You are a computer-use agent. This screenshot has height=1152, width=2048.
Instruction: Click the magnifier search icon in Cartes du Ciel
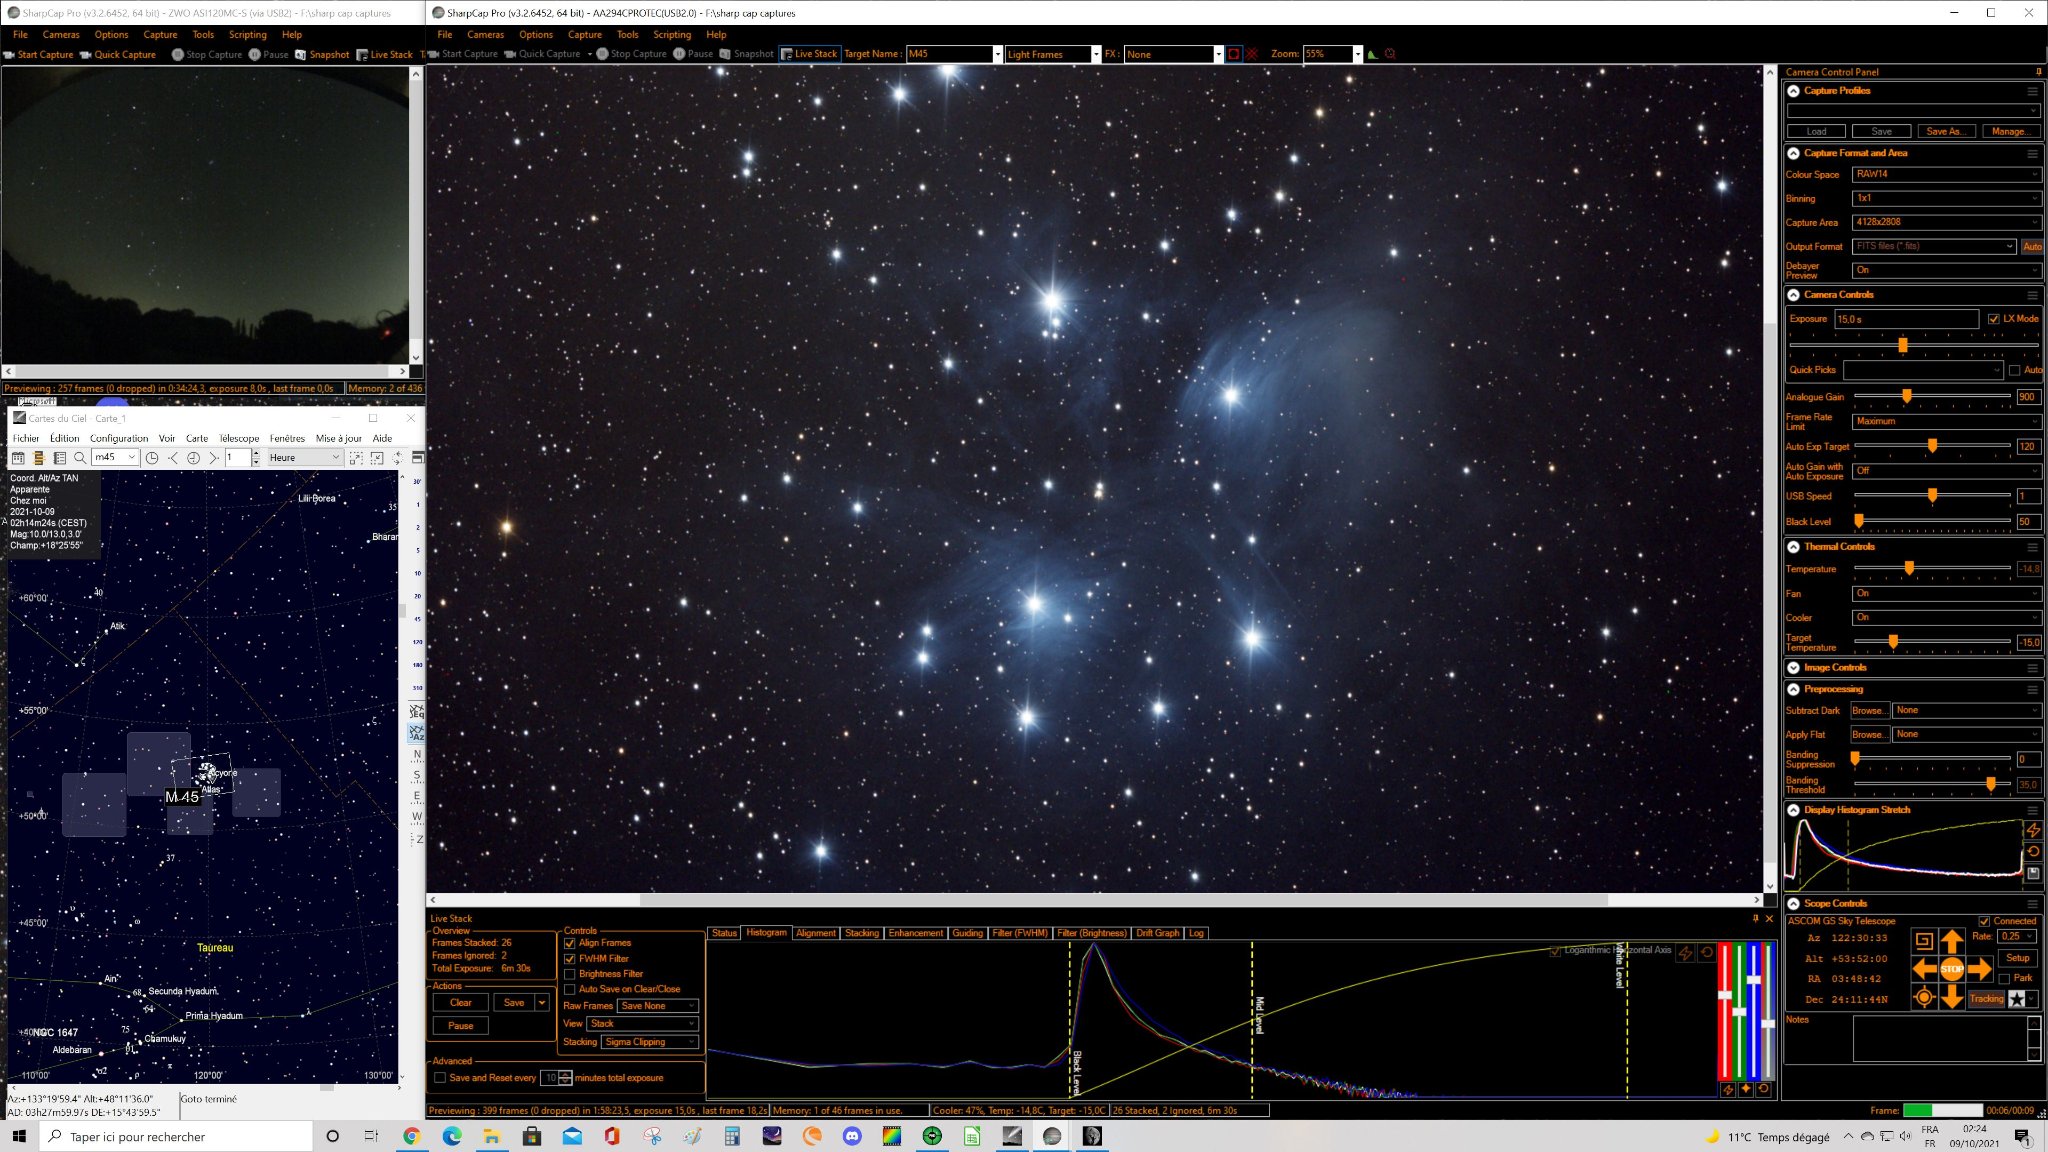pos(80,458)
